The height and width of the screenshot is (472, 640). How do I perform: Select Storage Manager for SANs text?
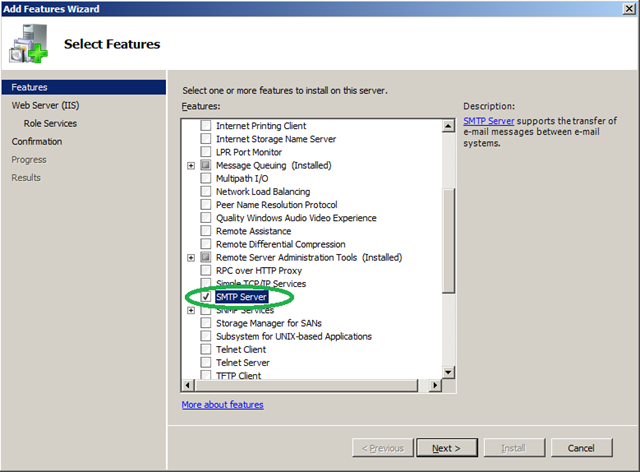269,323
